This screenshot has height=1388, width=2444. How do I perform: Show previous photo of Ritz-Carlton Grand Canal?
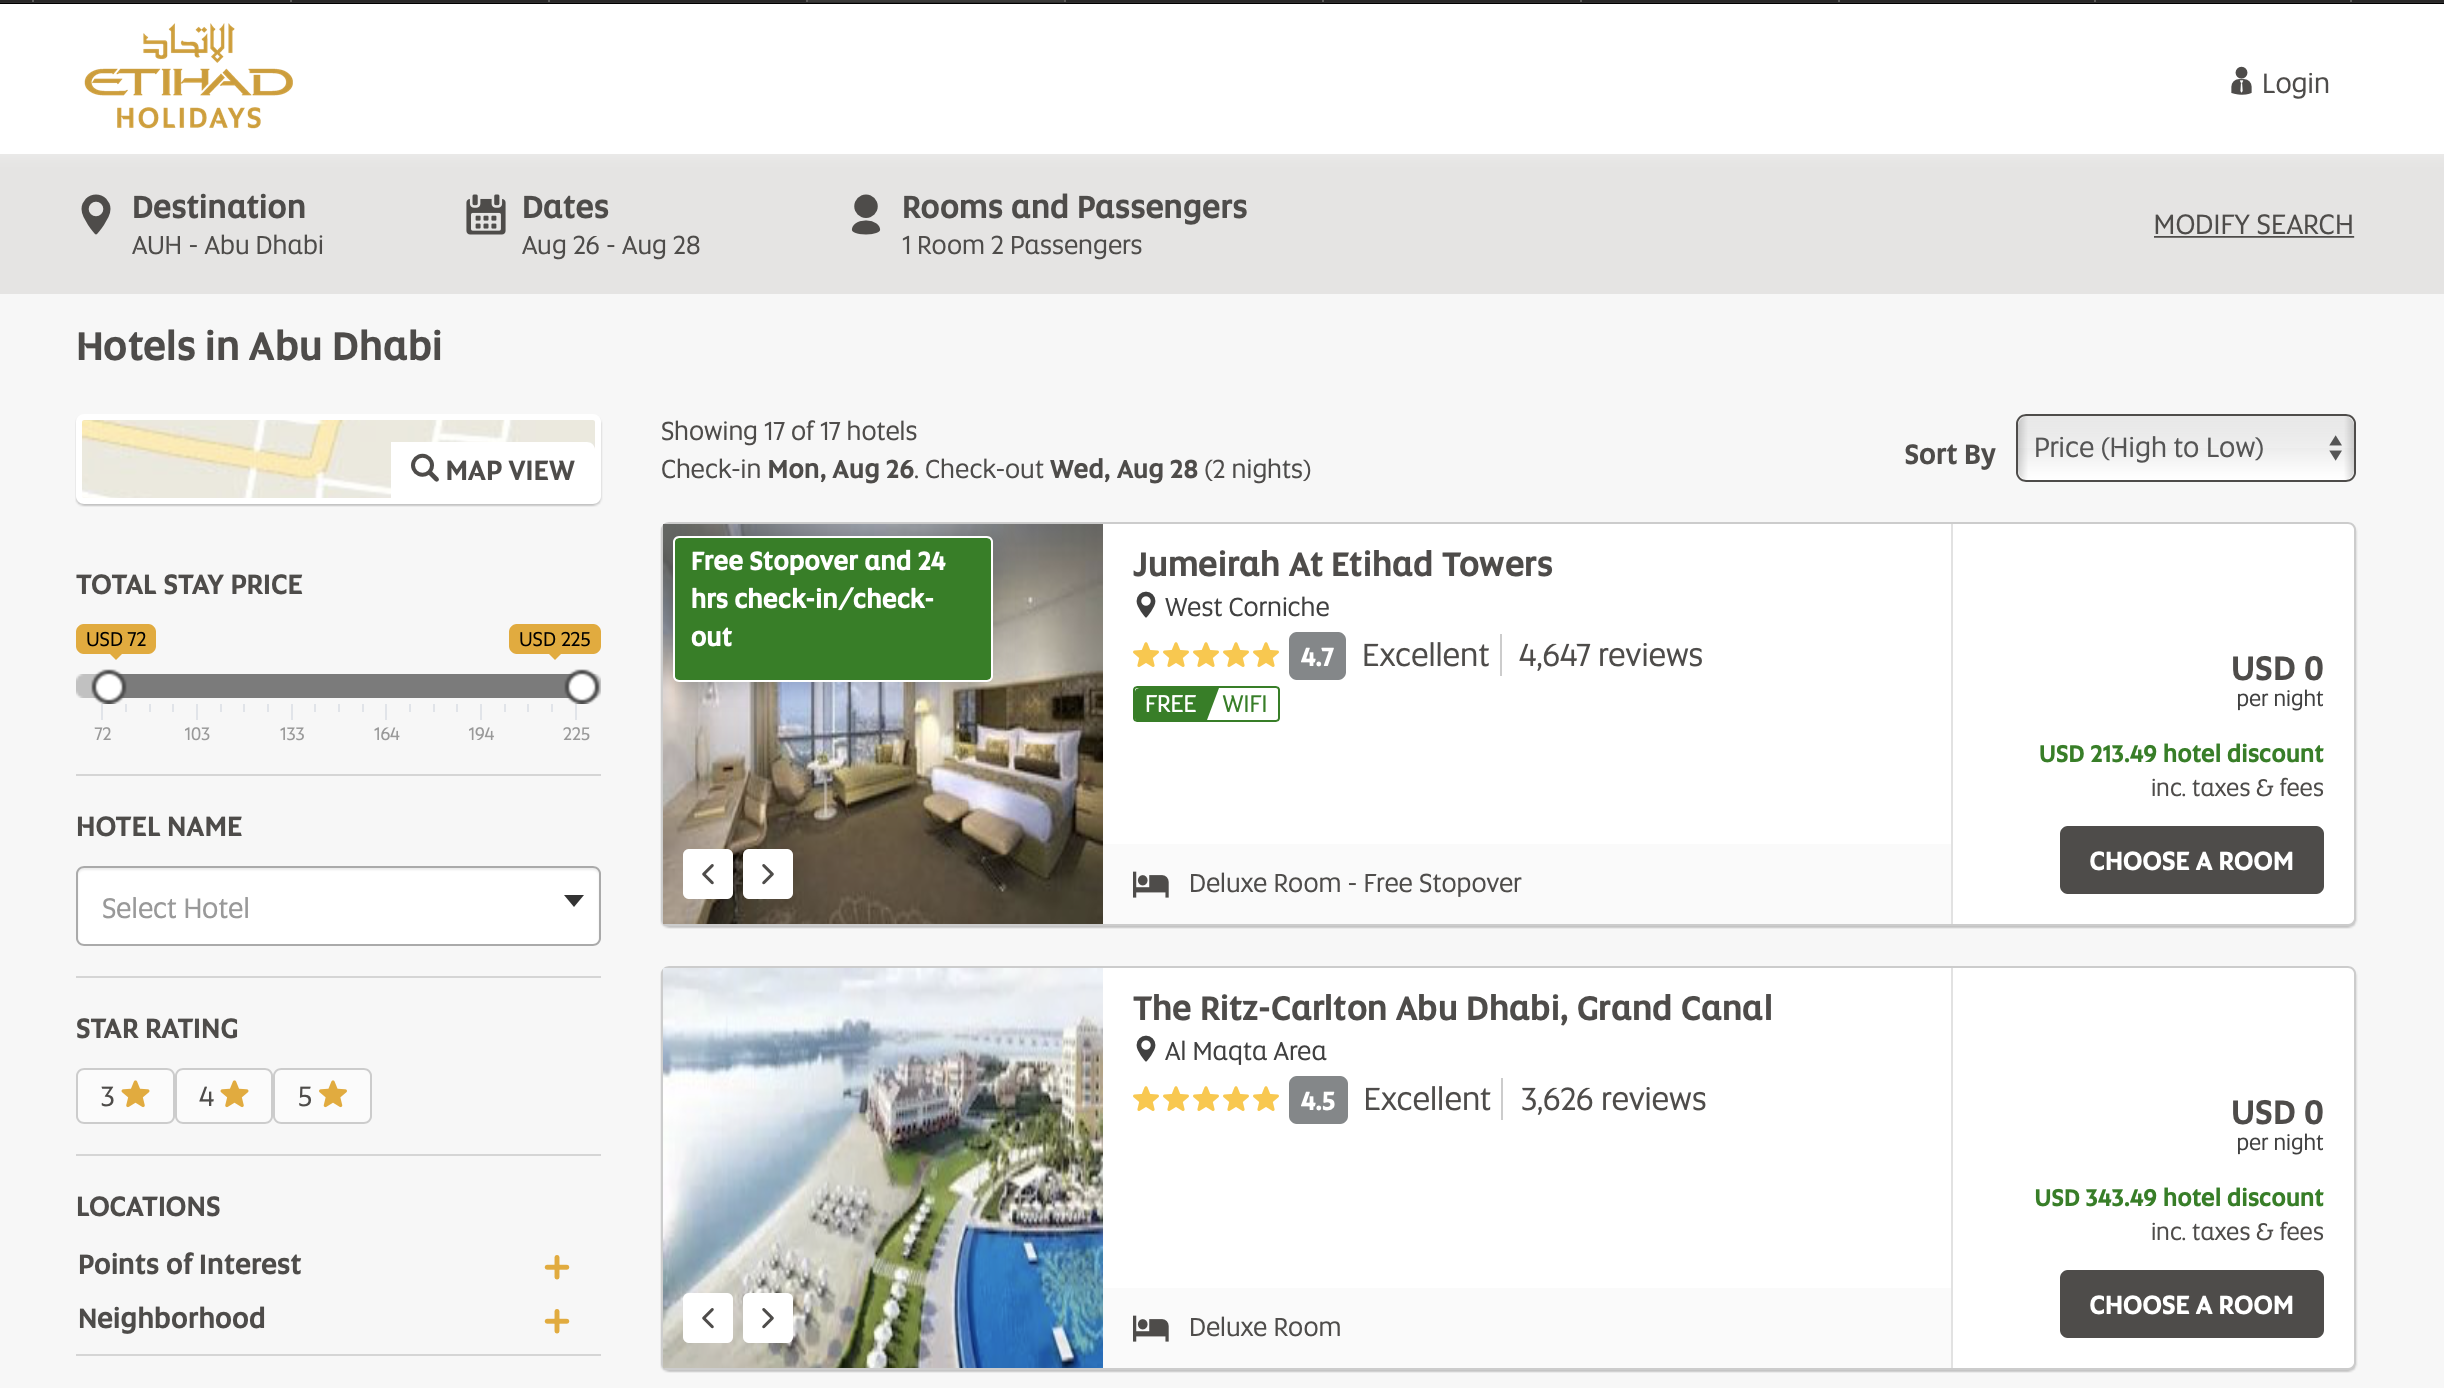[x=708, y=1317]
